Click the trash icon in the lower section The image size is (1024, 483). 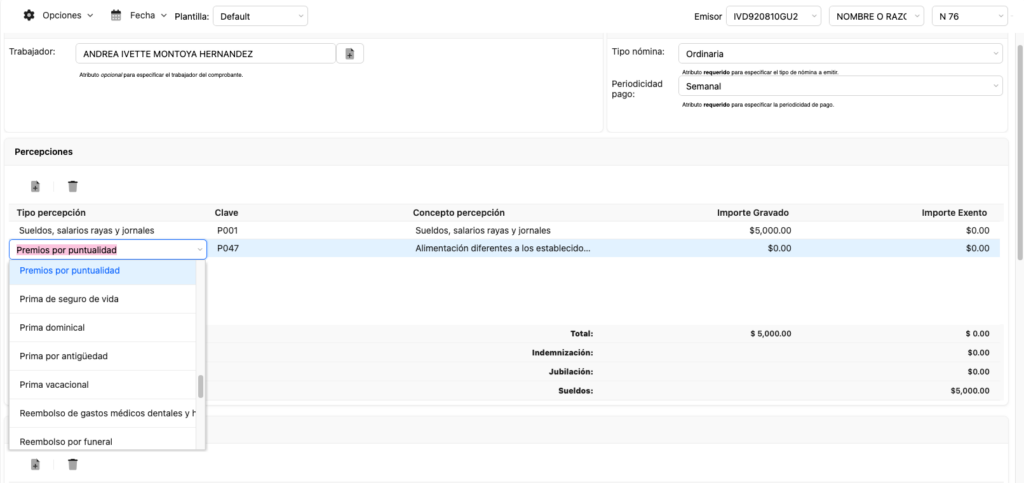[x=72, y=464]
